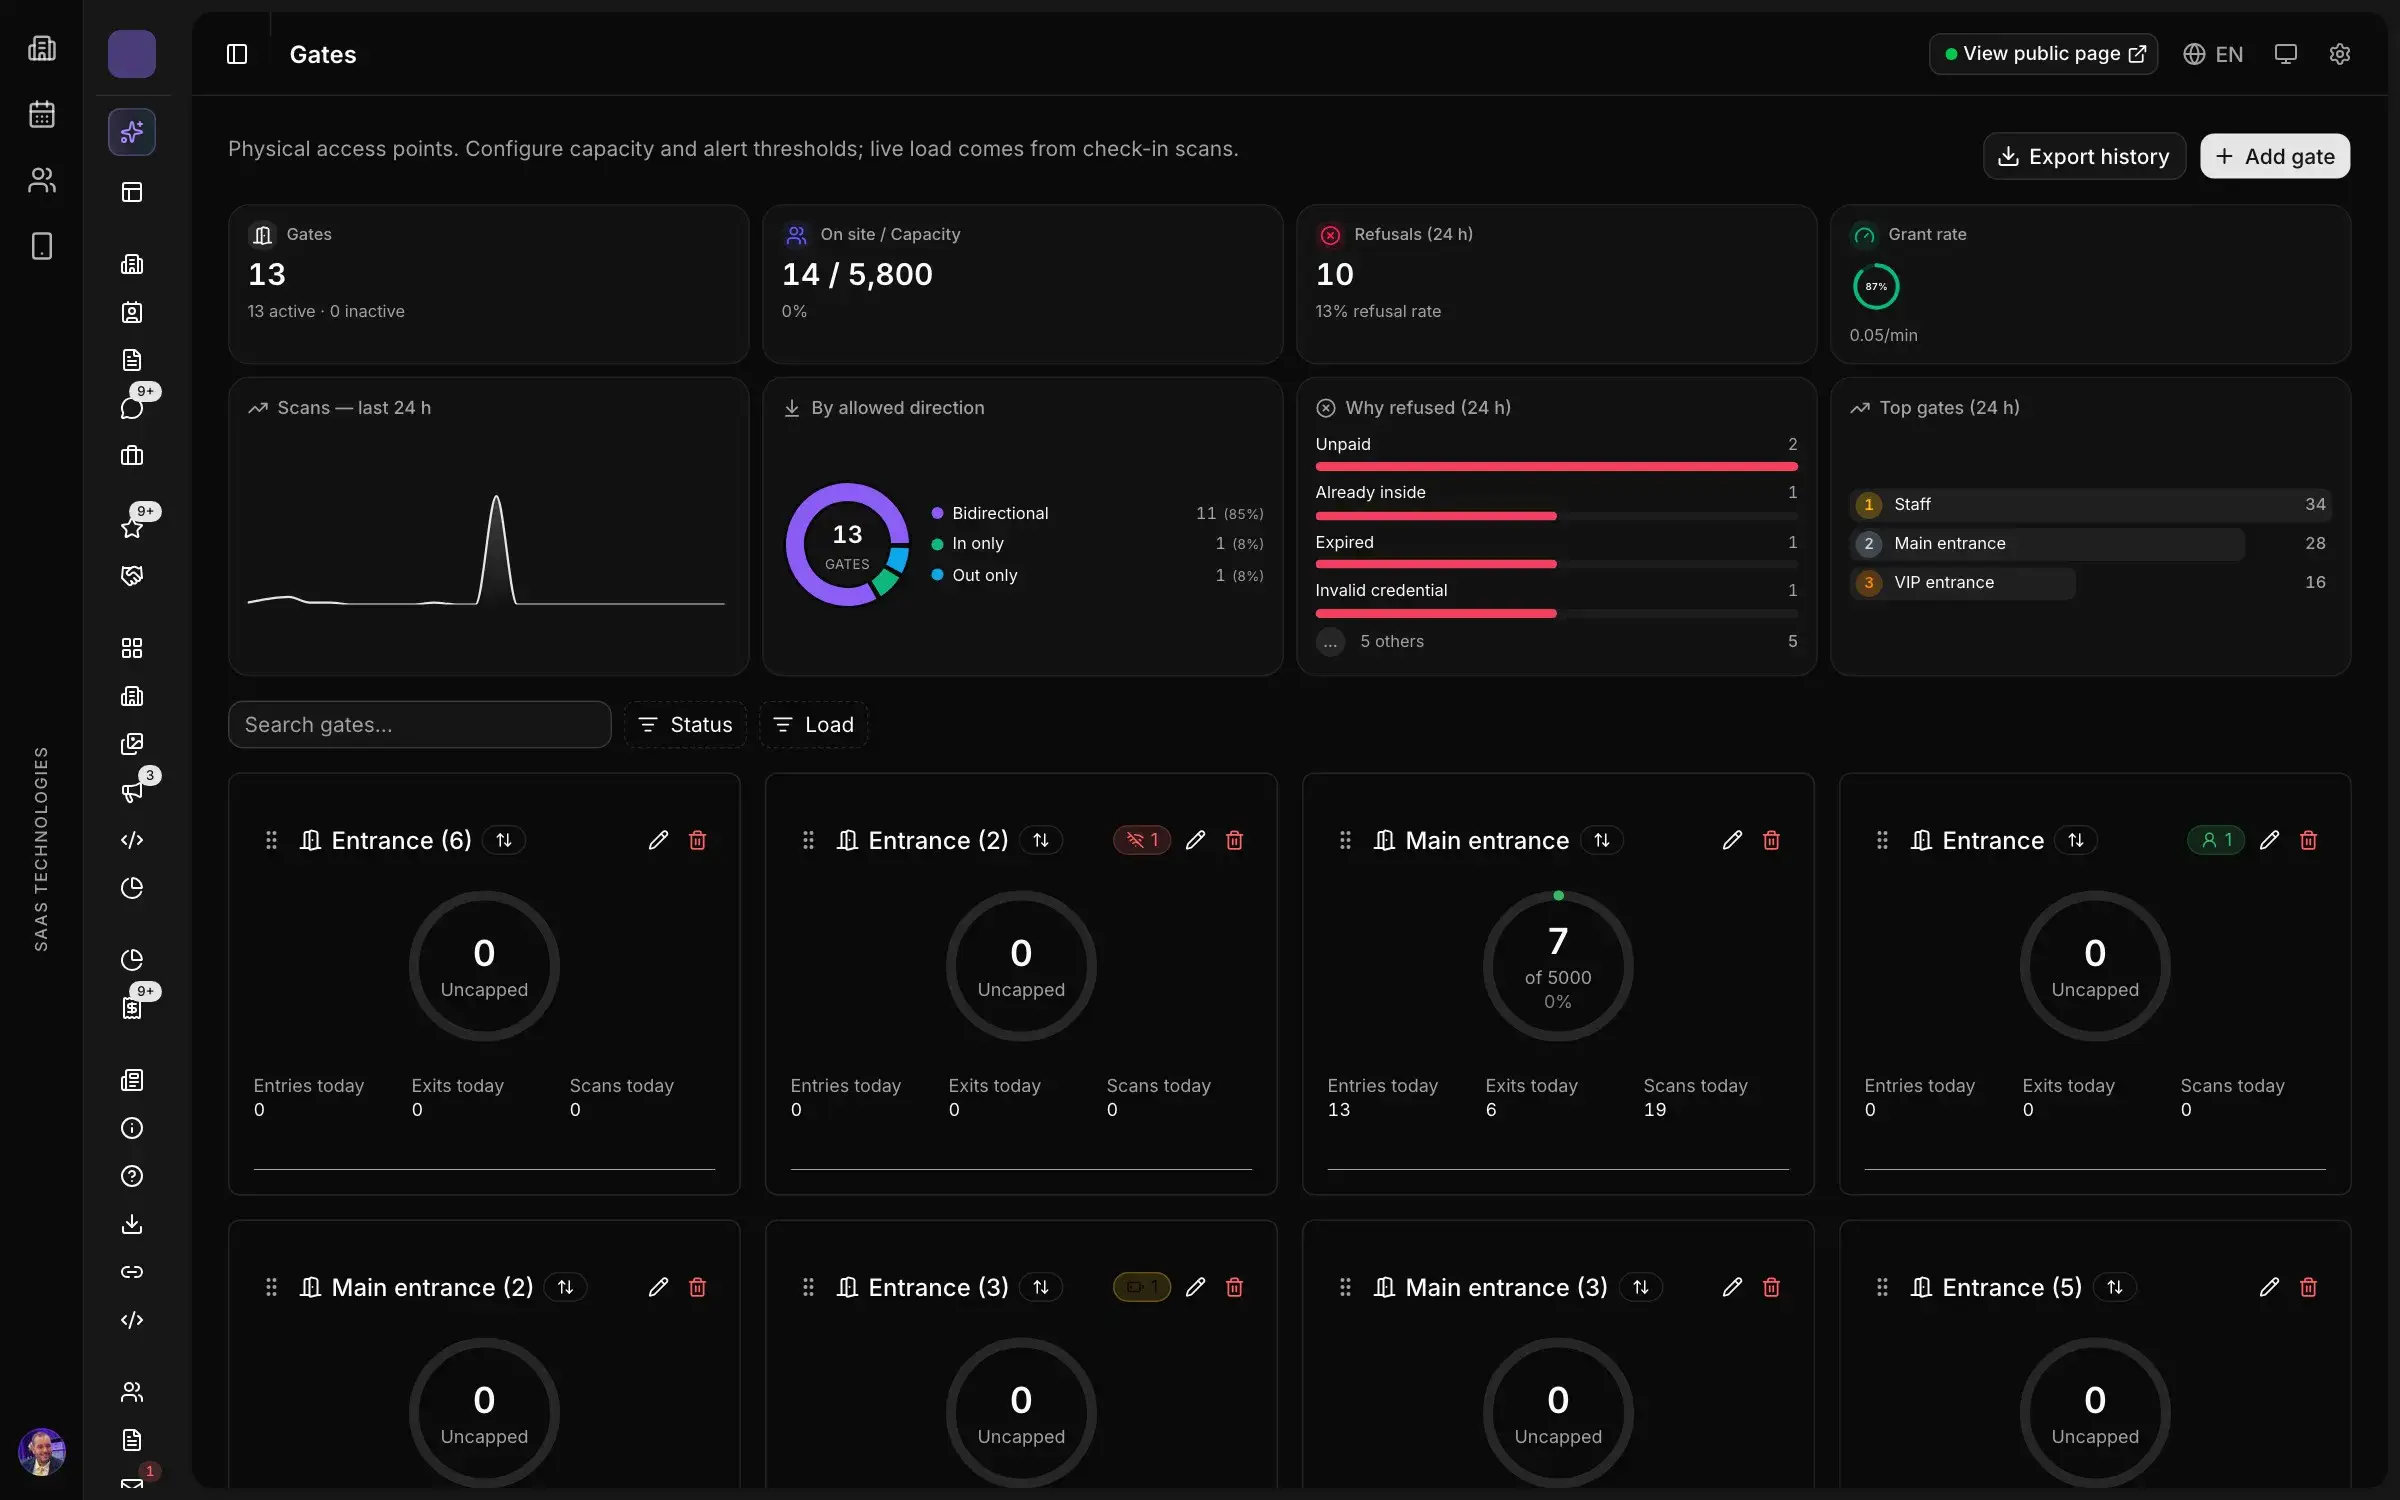This screenshot has width=2400, height=1500.
Task: Click the Bidirectional legend entry
Action: [x=1097, y=513]
